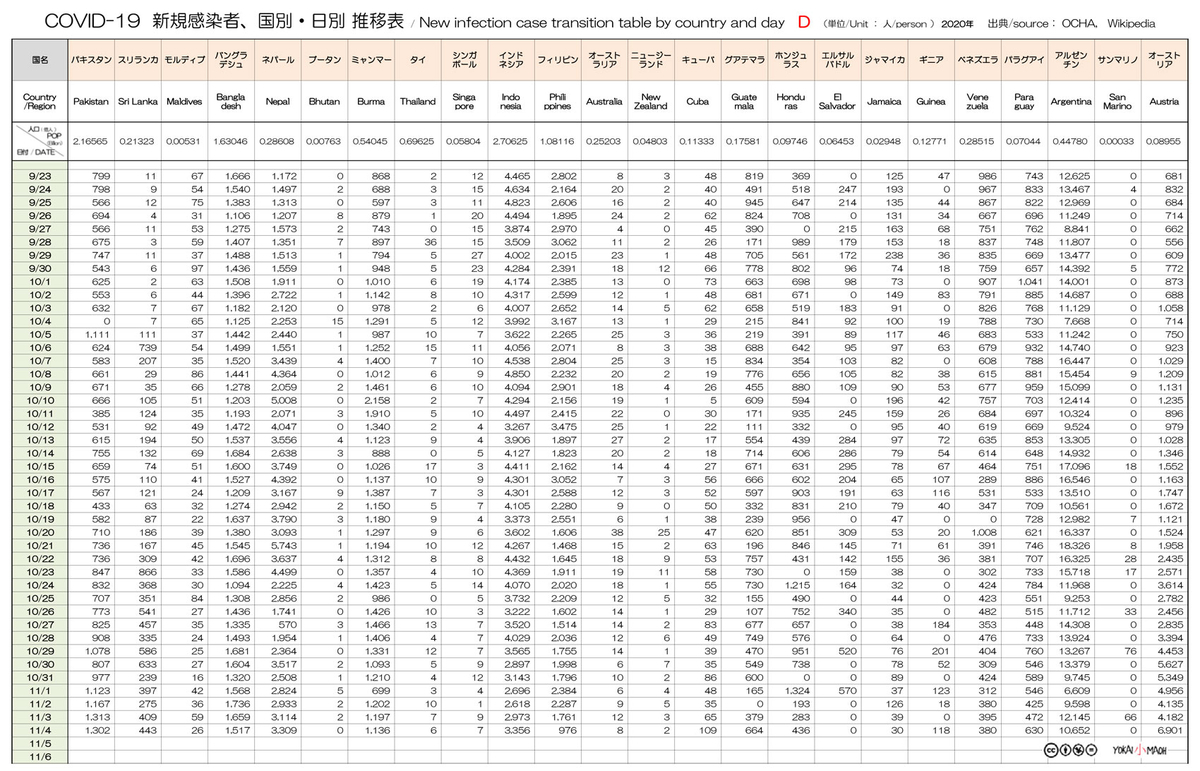
Task: Click the 'El Salvador' country header
Action: pos(837,102)
